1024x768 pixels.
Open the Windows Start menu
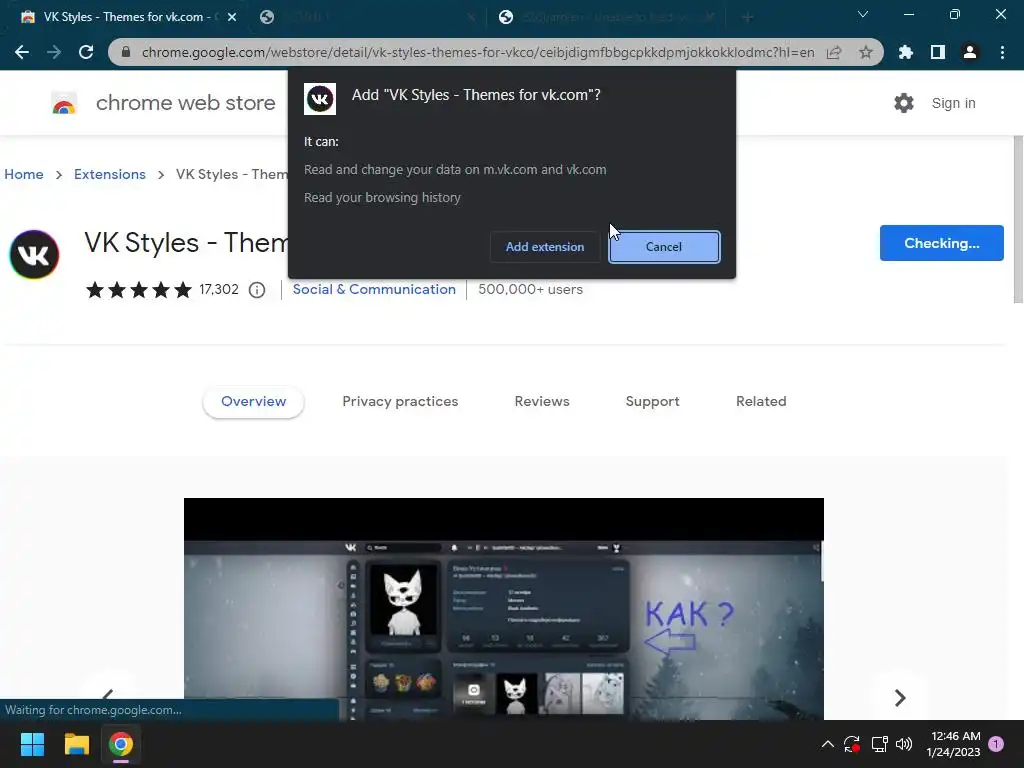point(32,744)
